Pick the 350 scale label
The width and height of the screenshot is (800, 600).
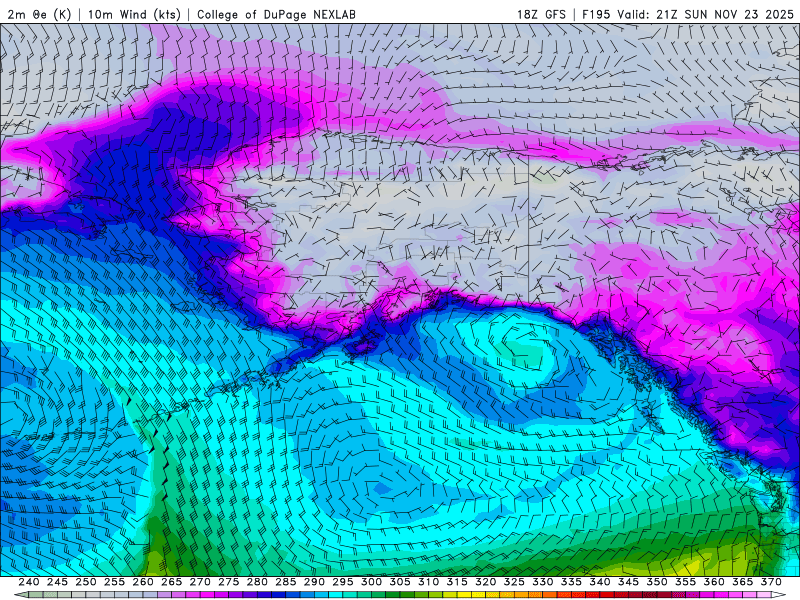pyautogui.click(x=657, y=582)
